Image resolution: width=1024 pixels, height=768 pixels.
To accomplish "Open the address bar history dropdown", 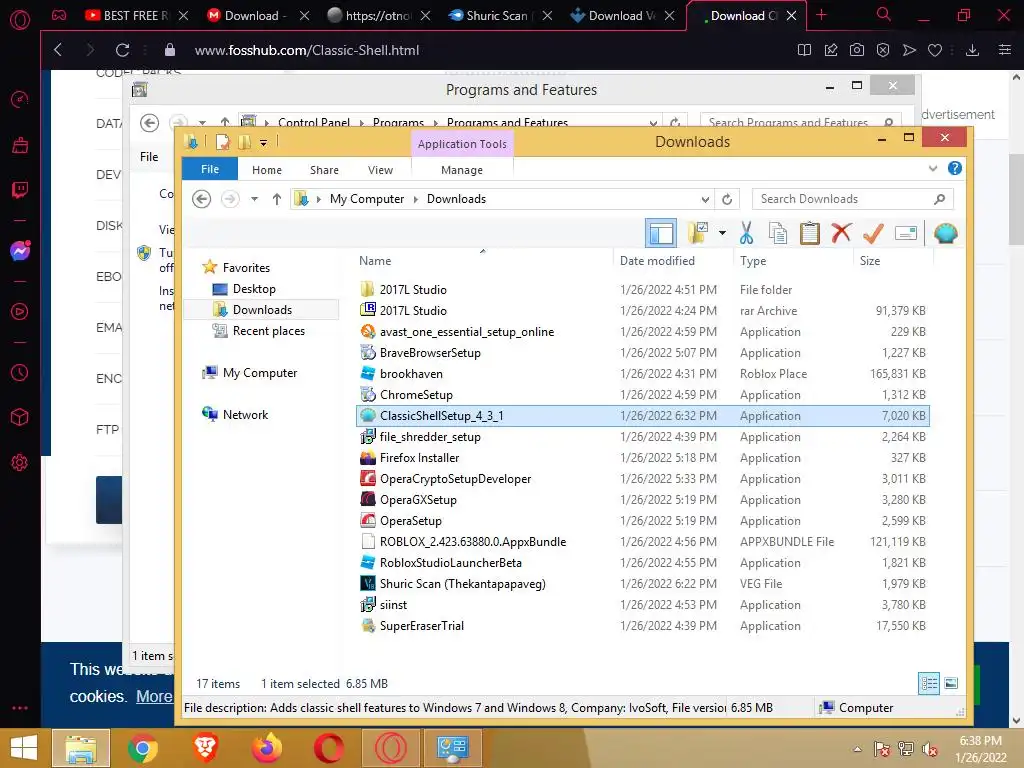I will pos(705,199).
